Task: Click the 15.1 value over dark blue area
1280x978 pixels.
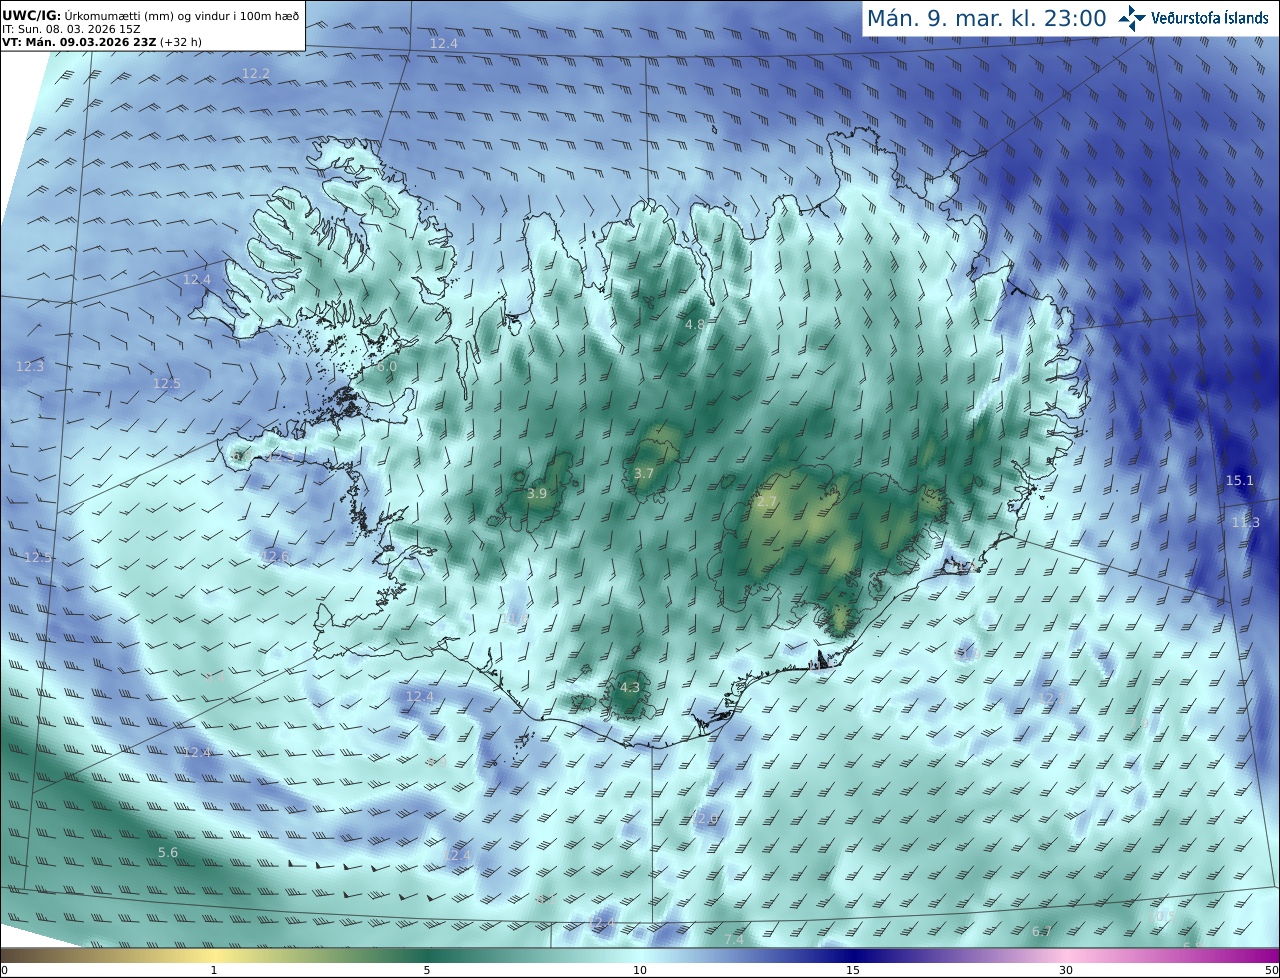Action: [1239, 481]
